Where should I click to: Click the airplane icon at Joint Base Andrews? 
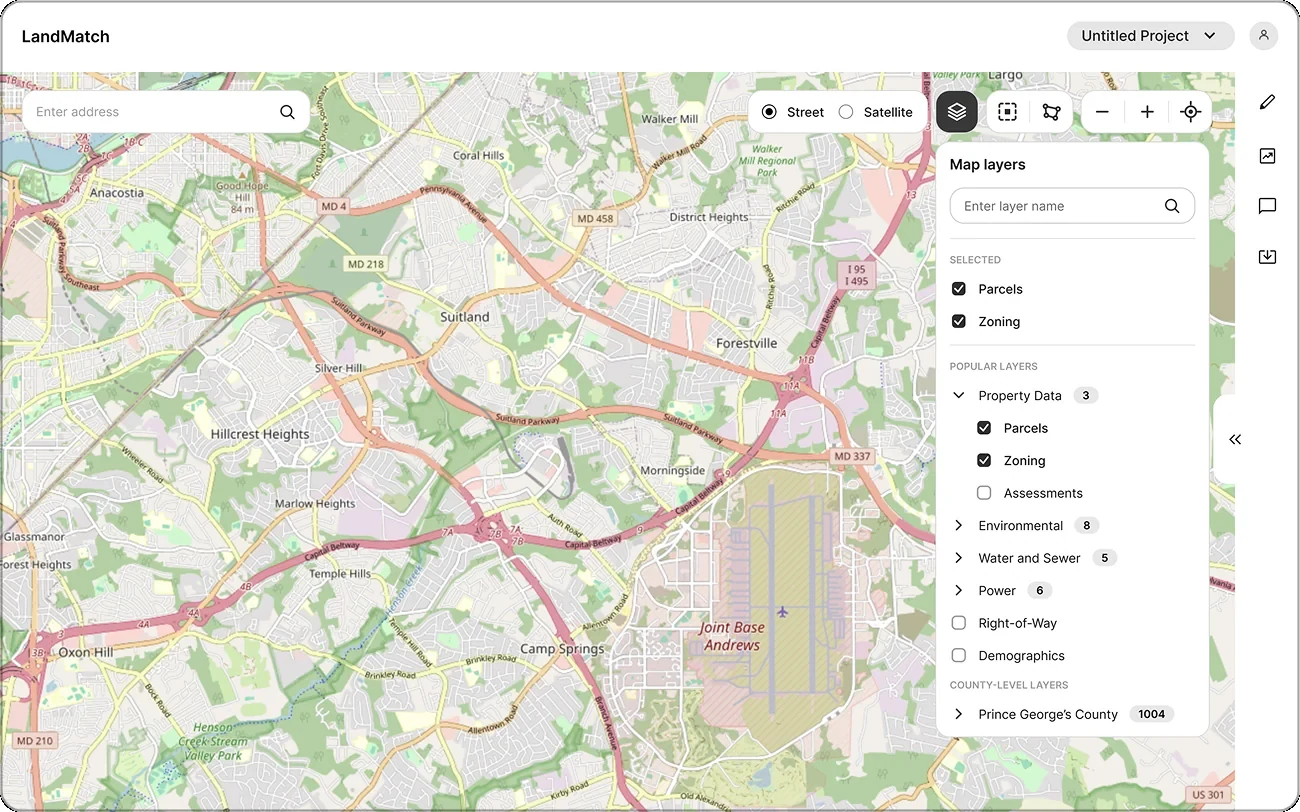[x=782, y=611]
